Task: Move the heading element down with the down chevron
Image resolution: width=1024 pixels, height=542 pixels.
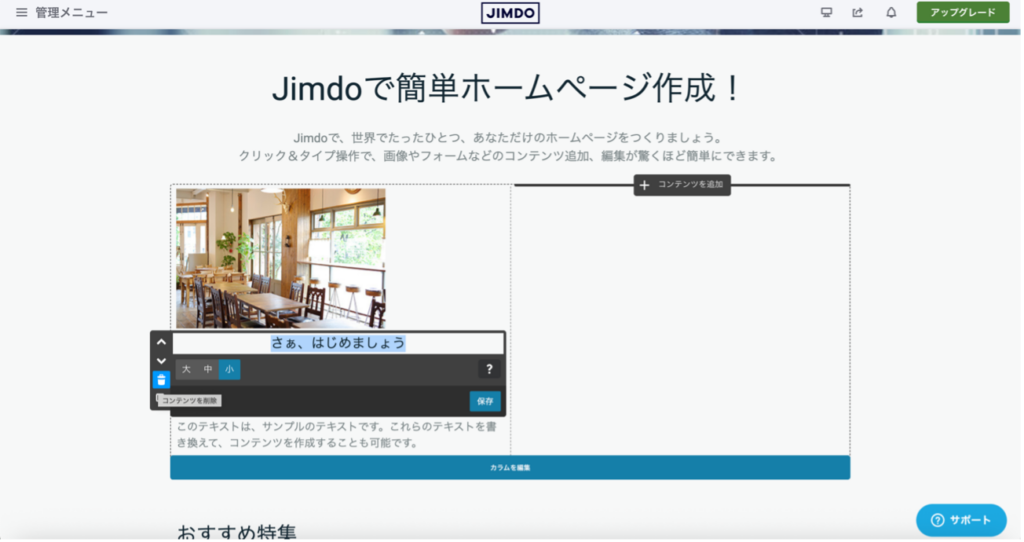Action: [x=162, y=362]
